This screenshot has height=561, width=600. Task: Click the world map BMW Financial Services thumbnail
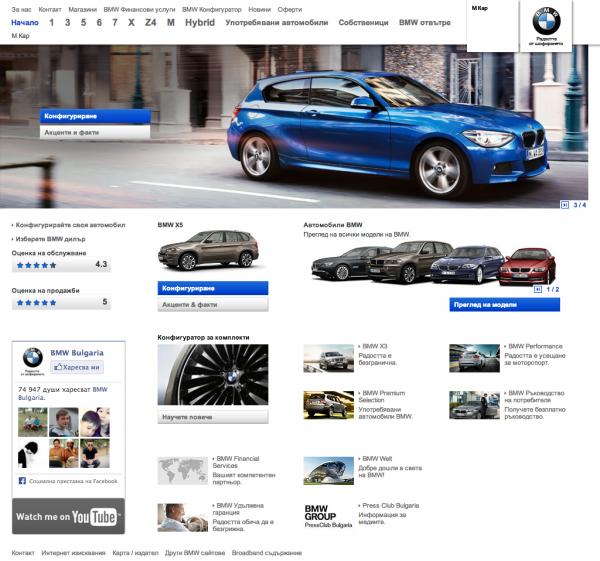pyautogui.click(x=183, y=471)
